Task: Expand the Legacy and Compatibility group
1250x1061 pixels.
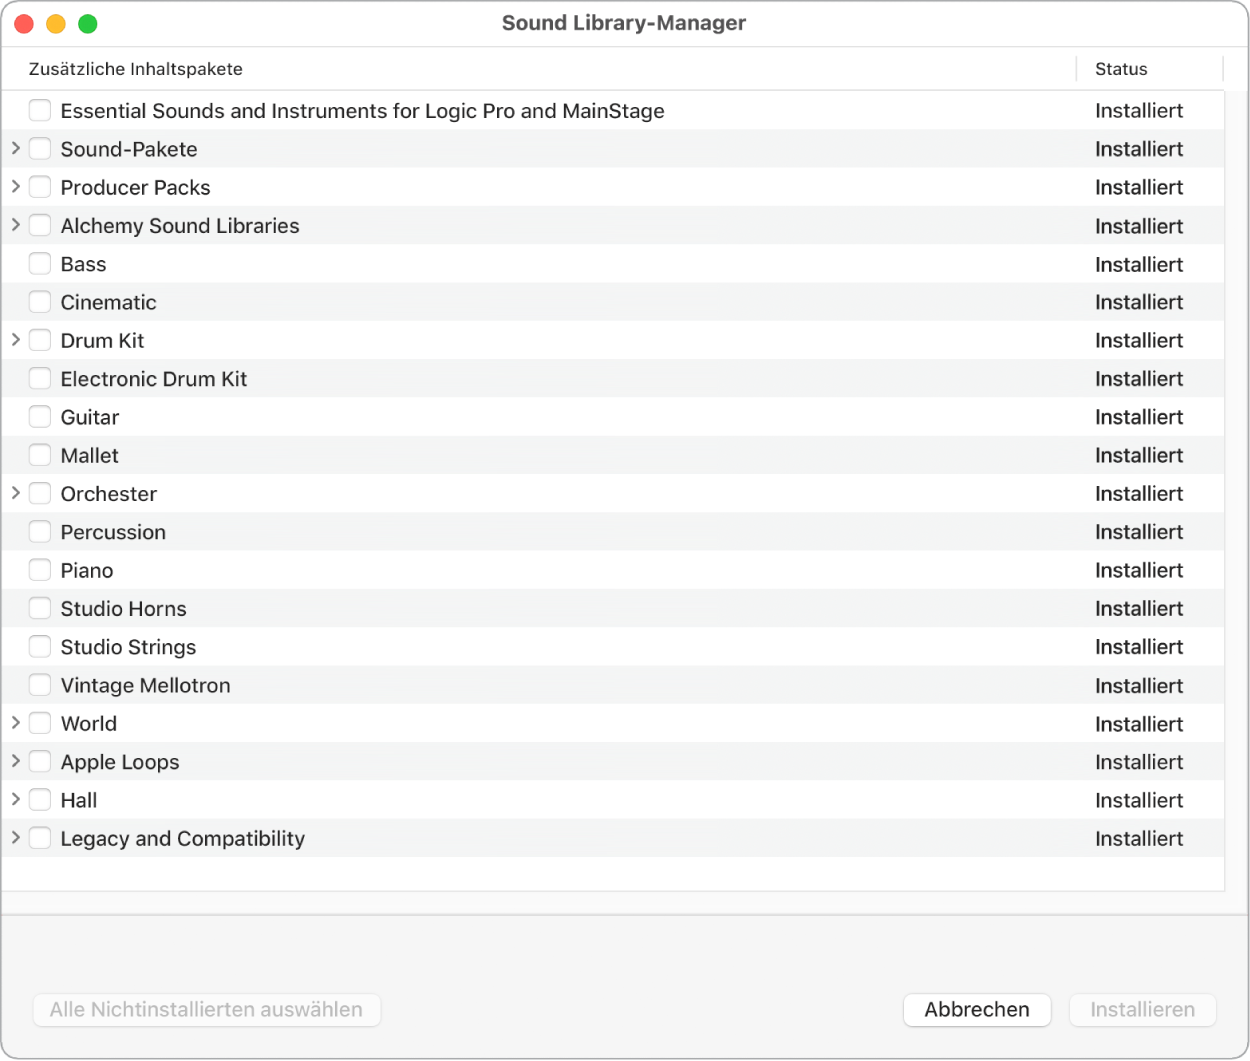Action: pyautogui.click(x=16, y=838)
